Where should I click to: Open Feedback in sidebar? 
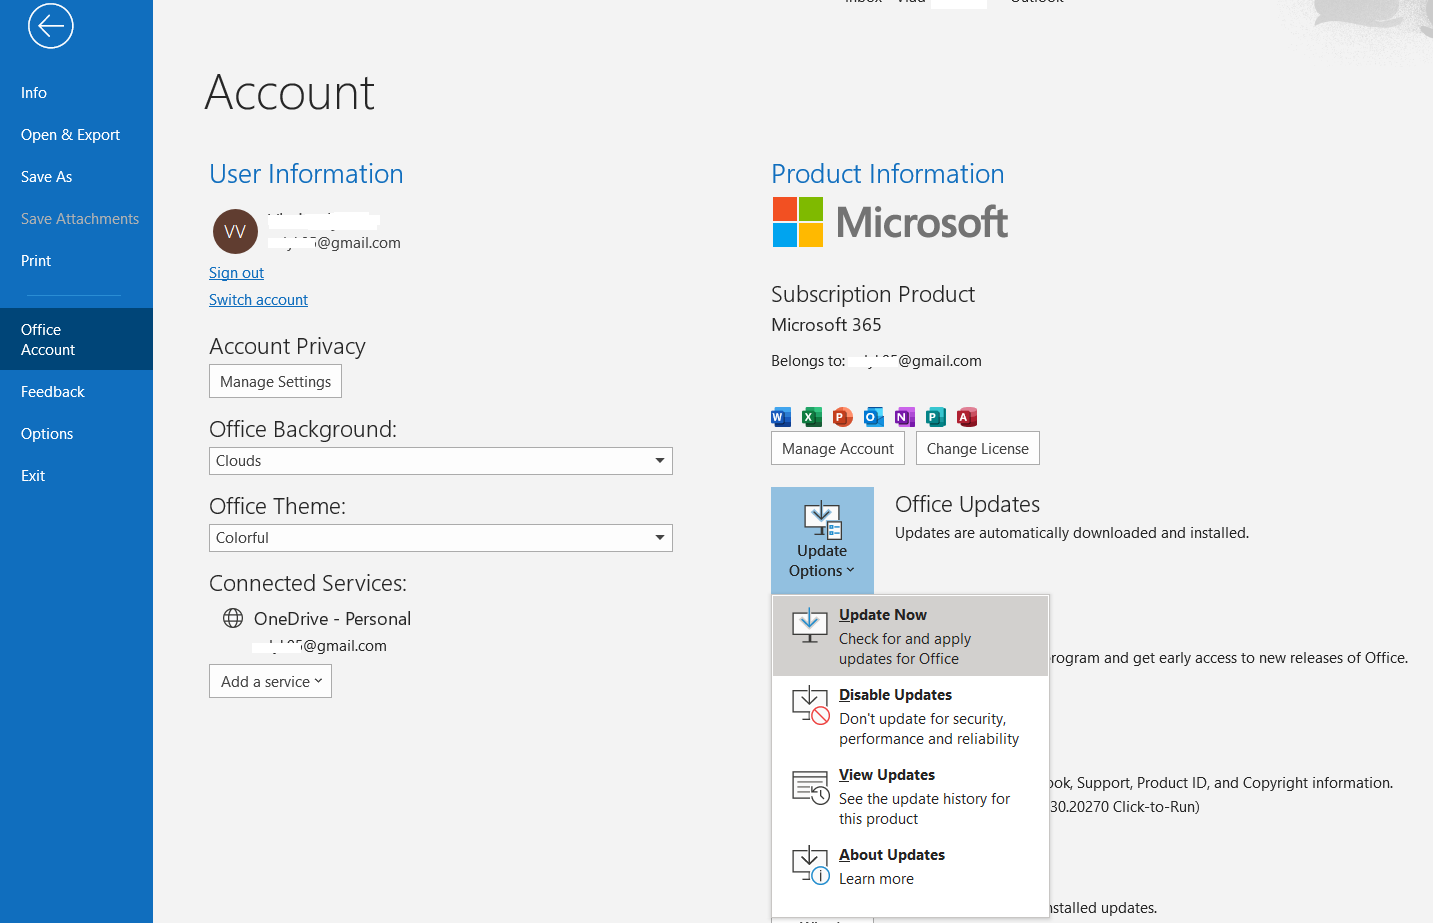pyautogui.click(x=76, y=392)
